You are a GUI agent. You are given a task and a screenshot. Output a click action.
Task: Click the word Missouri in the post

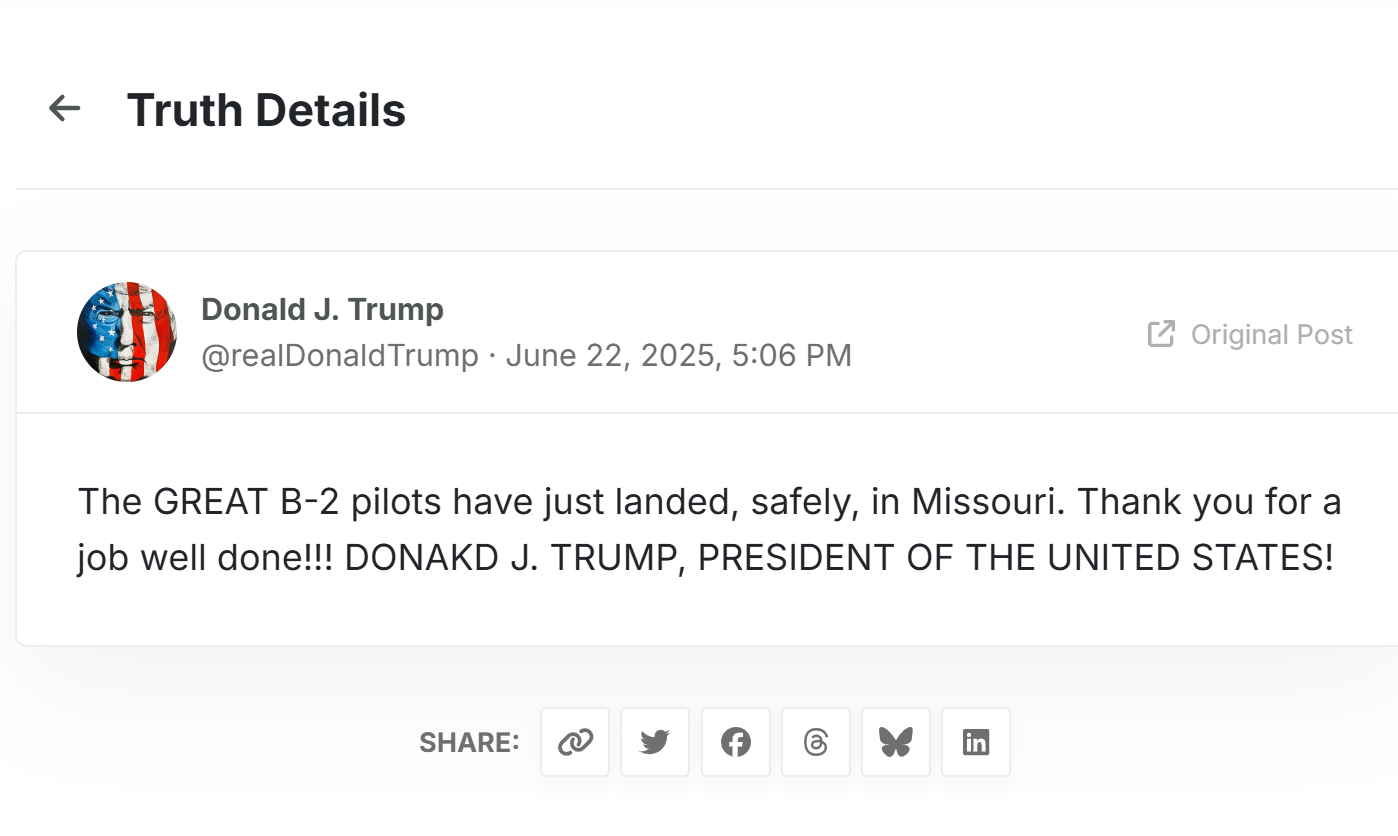pyautogui.click(x=983, y=501)
